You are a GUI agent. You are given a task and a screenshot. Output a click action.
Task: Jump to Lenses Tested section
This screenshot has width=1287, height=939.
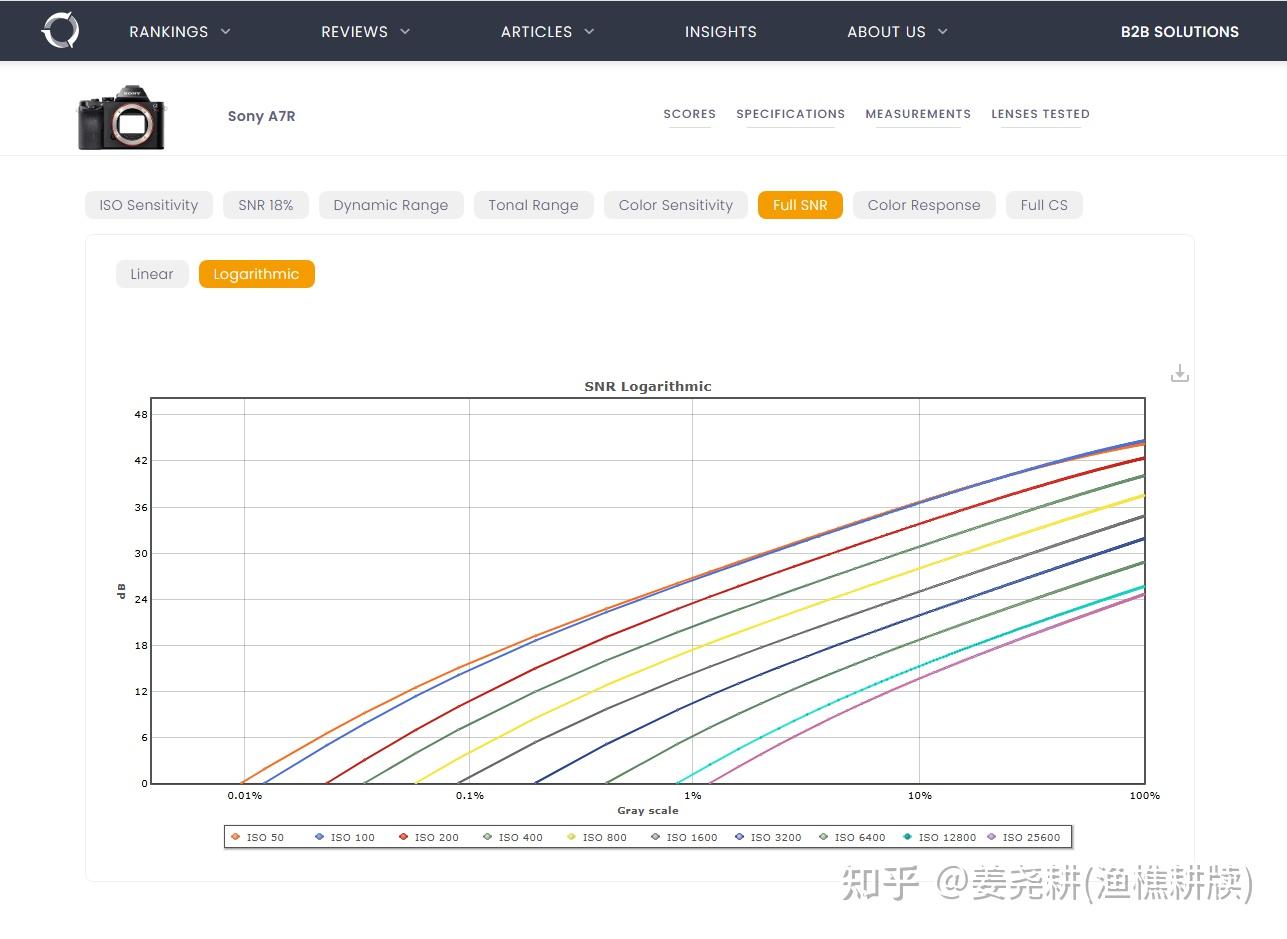tap(1040, 114)
